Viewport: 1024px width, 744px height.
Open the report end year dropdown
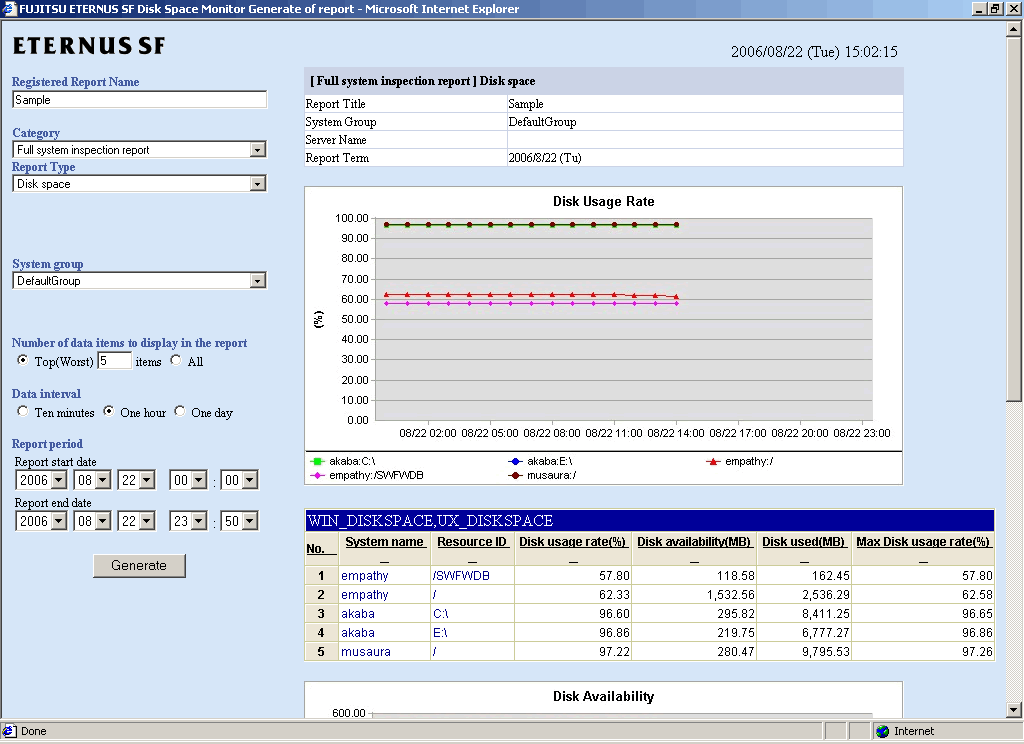click(59, 521)
